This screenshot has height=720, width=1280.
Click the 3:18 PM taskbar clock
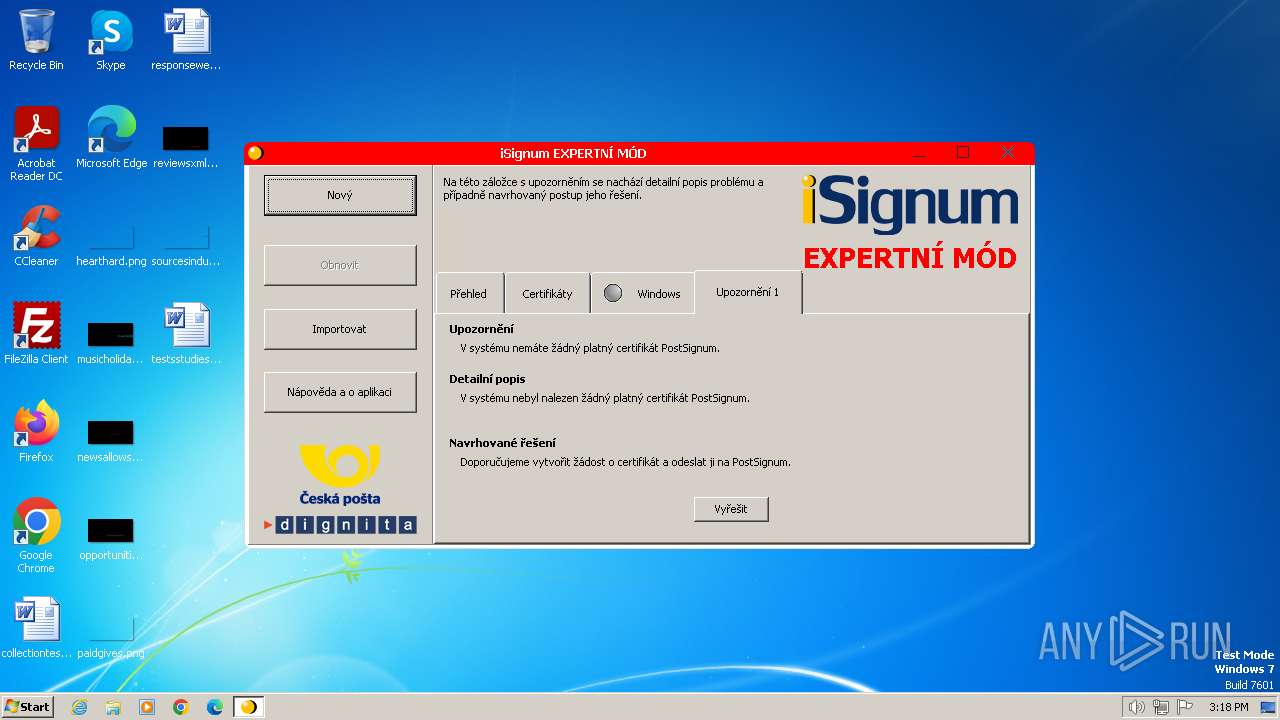(x=1228, y=707)
